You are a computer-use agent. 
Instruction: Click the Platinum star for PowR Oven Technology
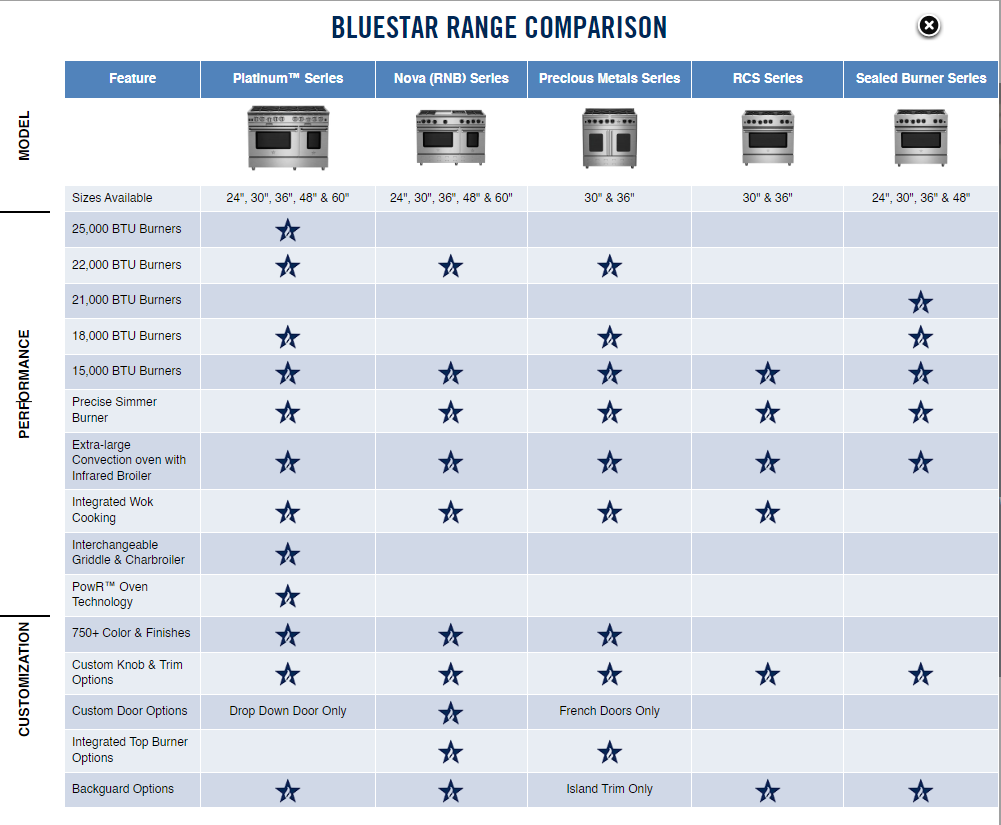288,596
